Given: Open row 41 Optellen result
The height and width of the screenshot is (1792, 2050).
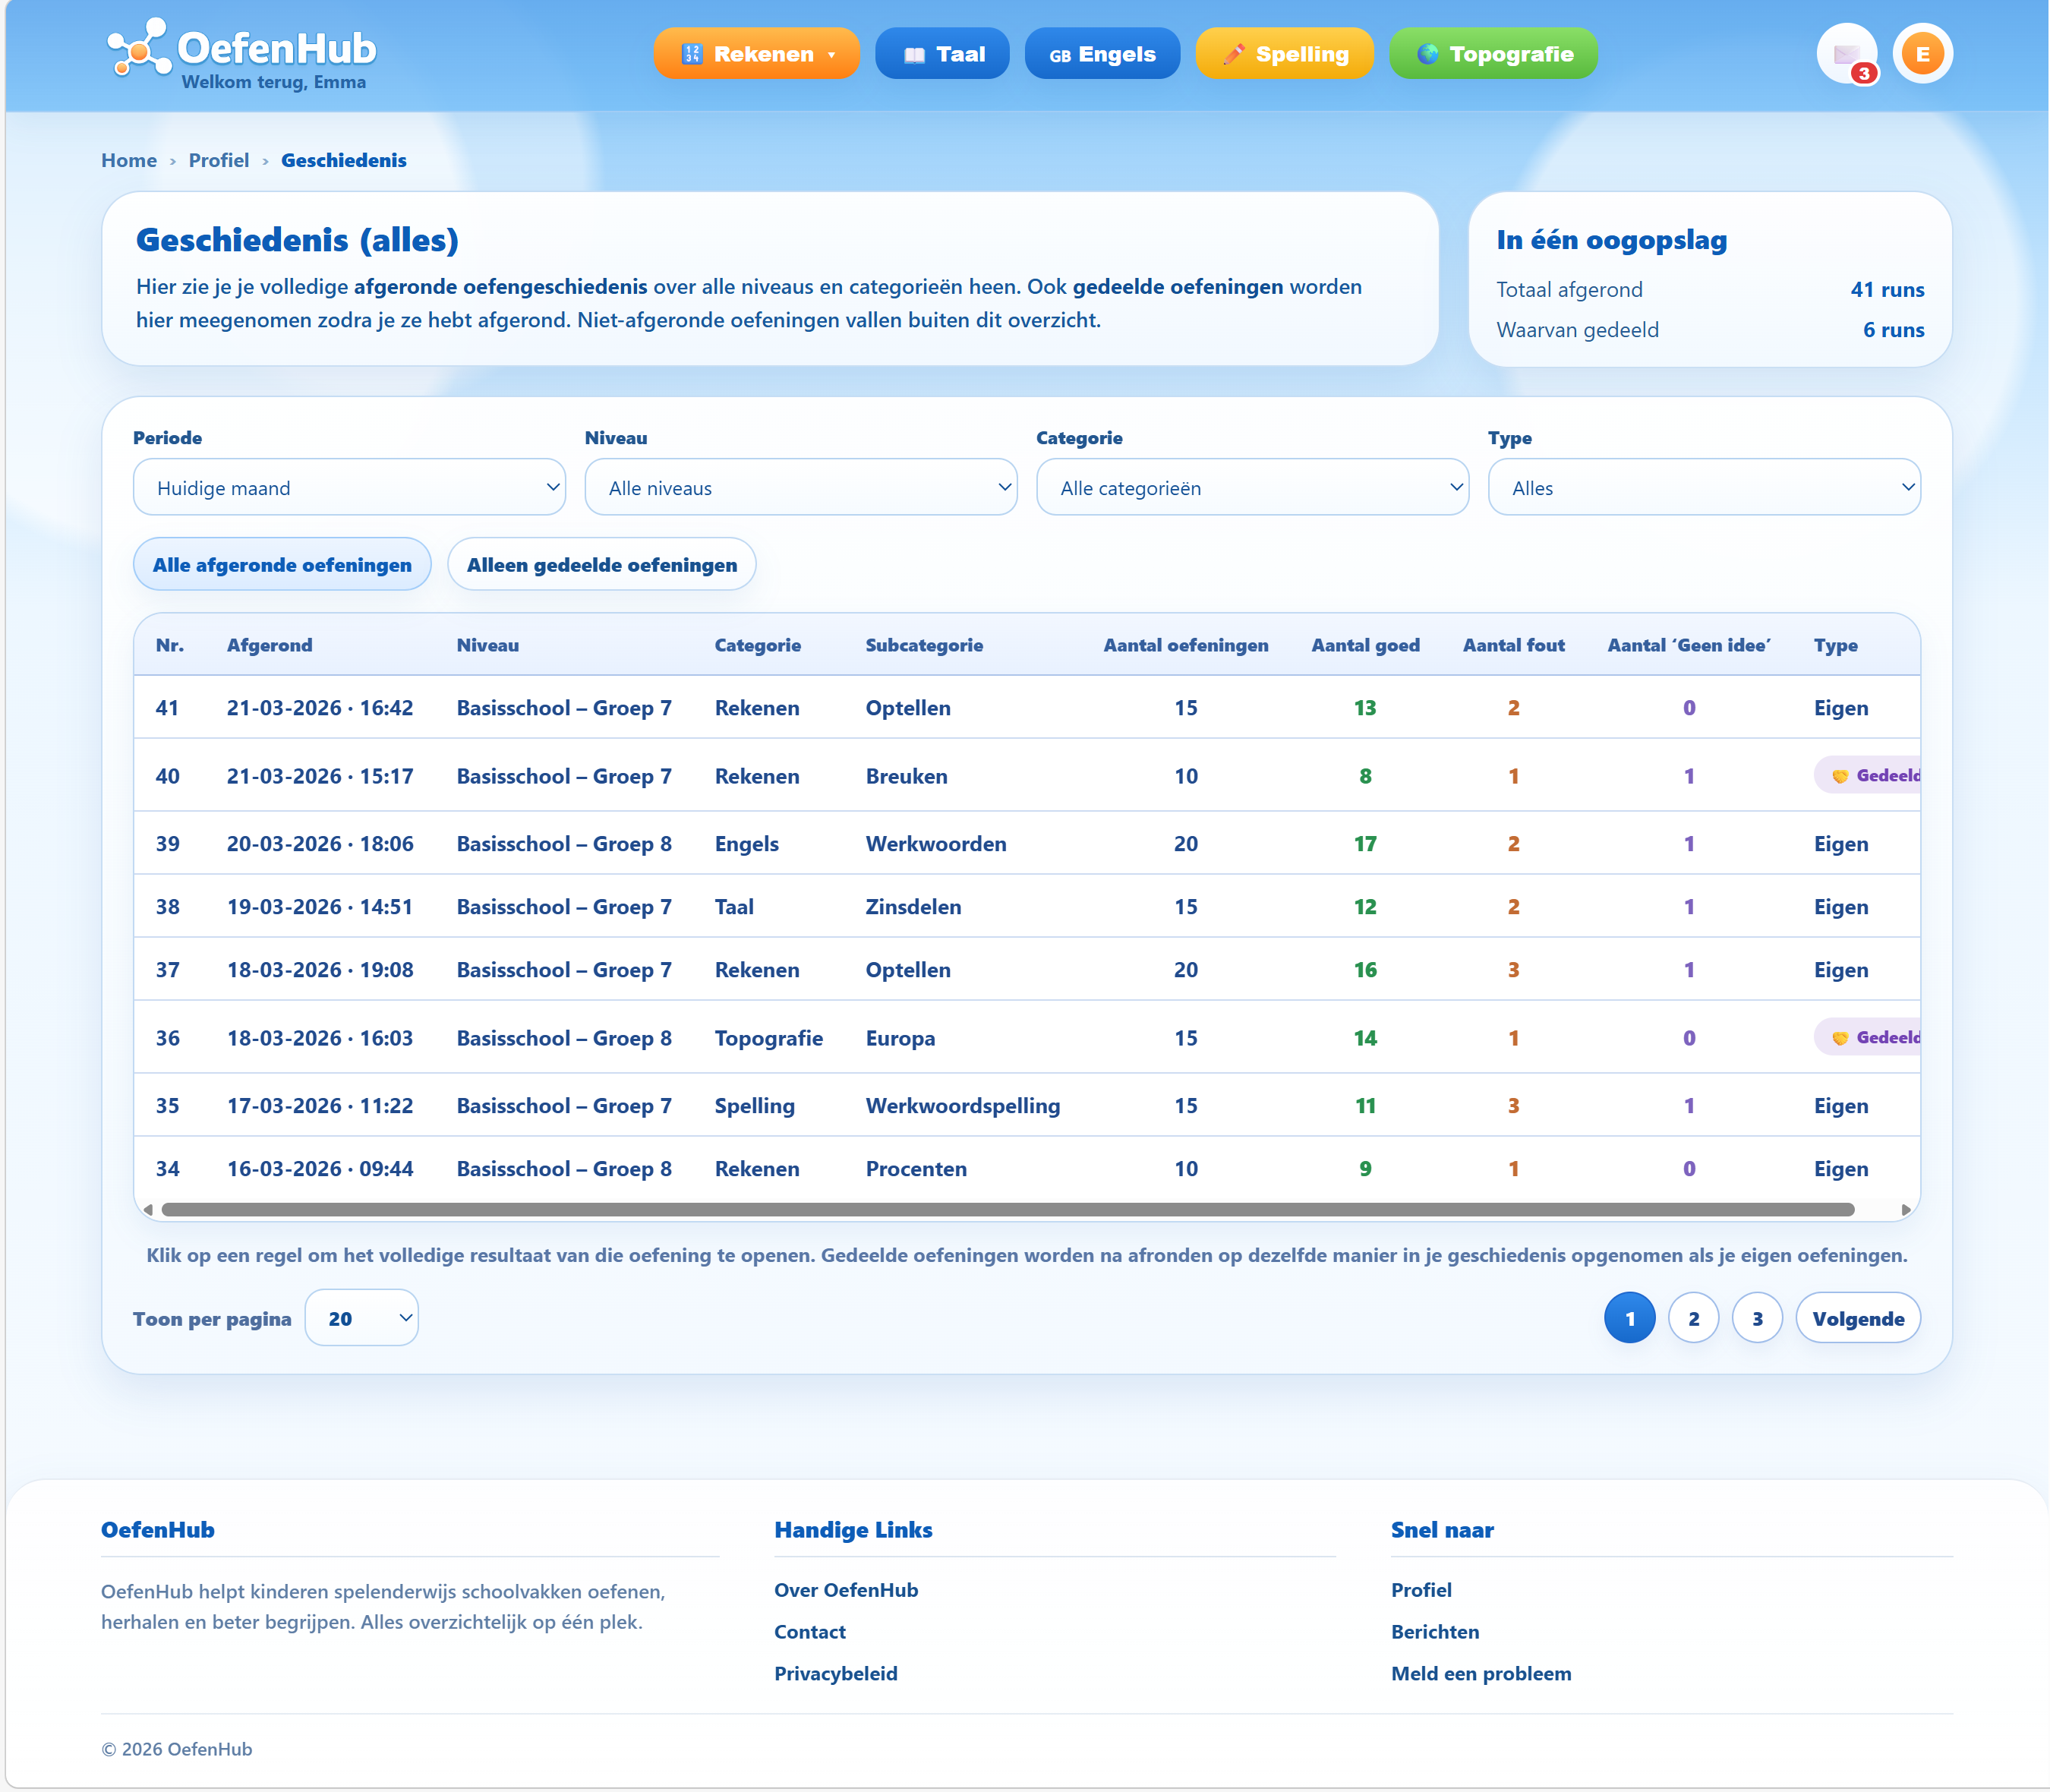Looking at the screenshot, I should point(1027,707).
